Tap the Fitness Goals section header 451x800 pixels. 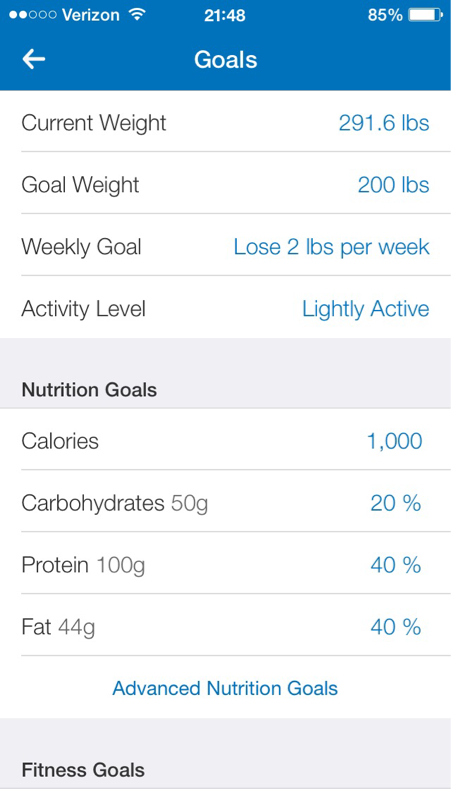coord(83,770)
